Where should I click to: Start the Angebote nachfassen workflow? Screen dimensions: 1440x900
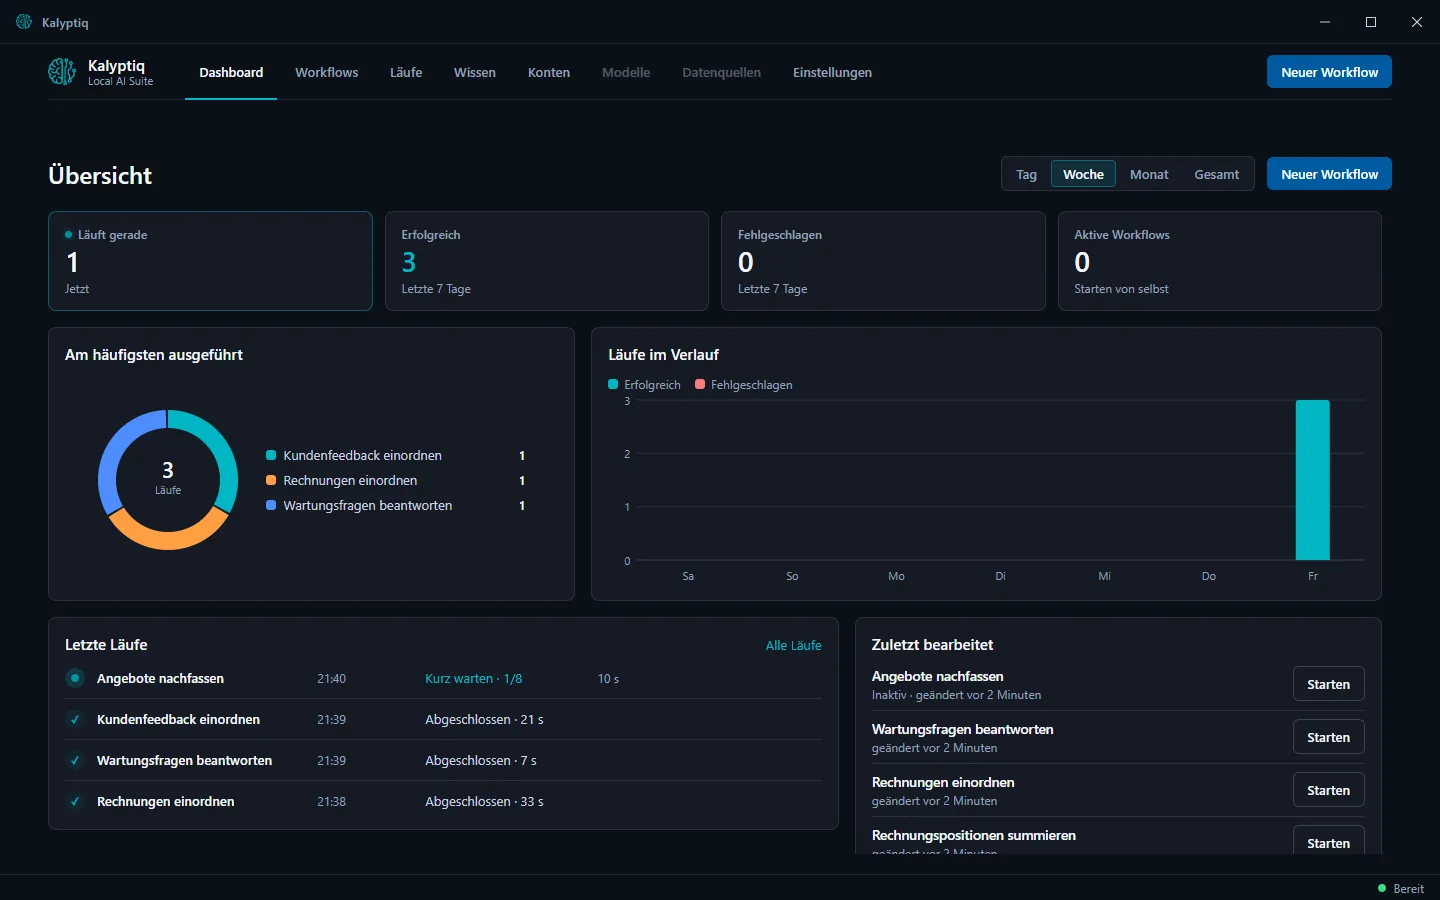tap(1328, 684)
